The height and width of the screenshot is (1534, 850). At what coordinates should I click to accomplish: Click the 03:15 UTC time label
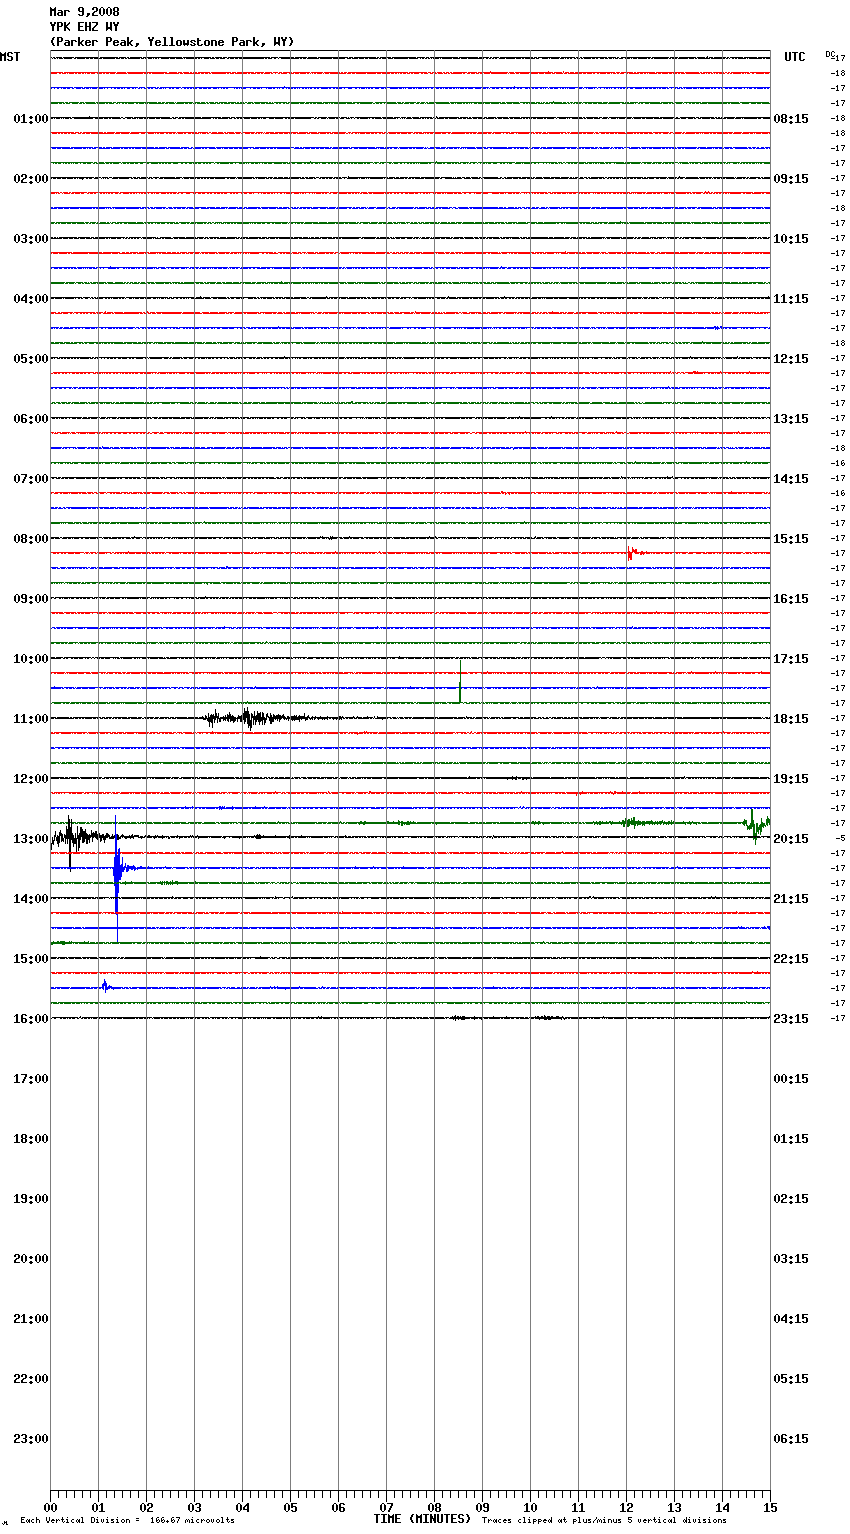791,1258
